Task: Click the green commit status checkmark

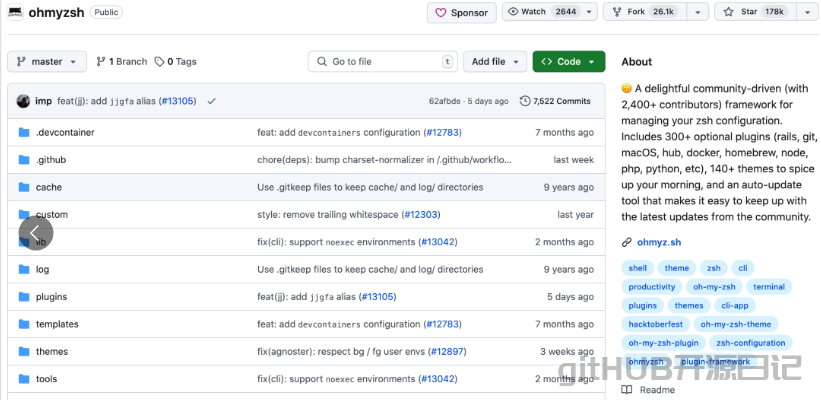Action: coord(211,101)
